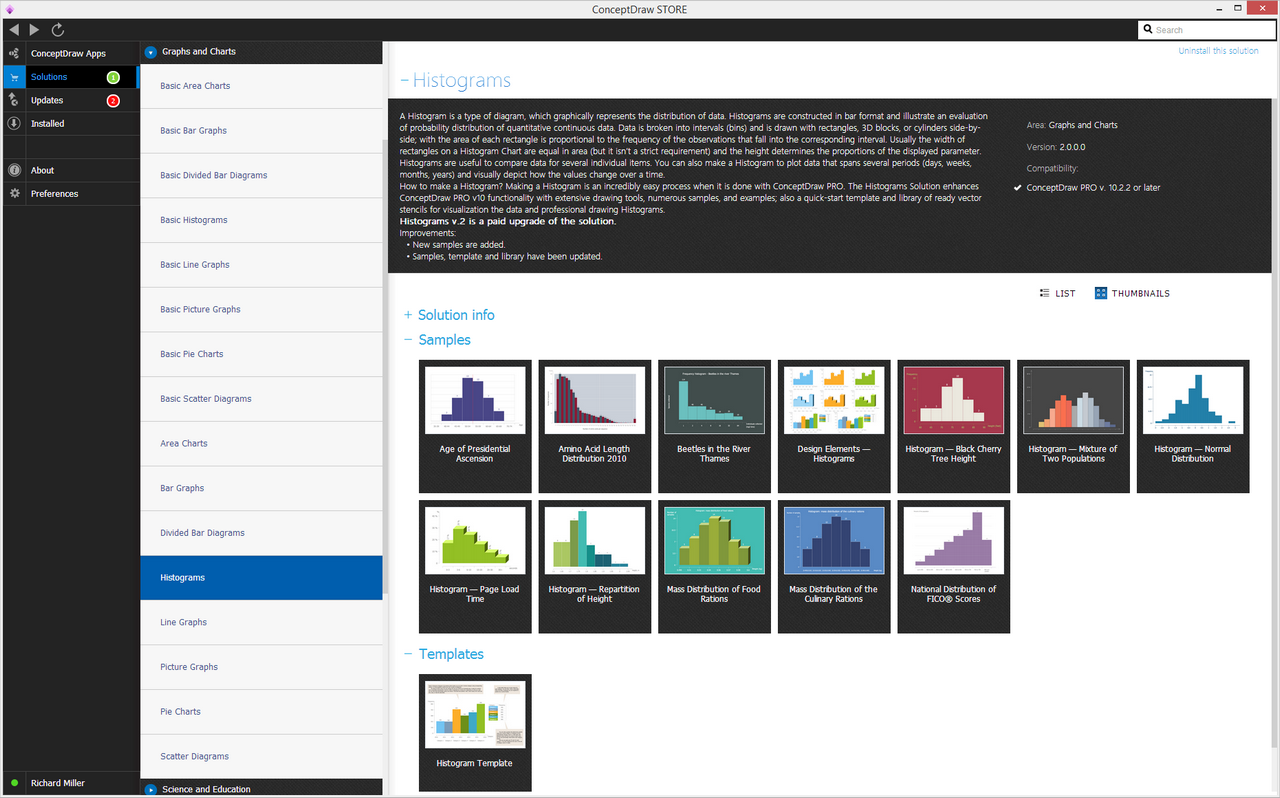The image size is (1280, 798).
Task: Select Basic Histograms in the list
Action: click(x=261, y=220)
